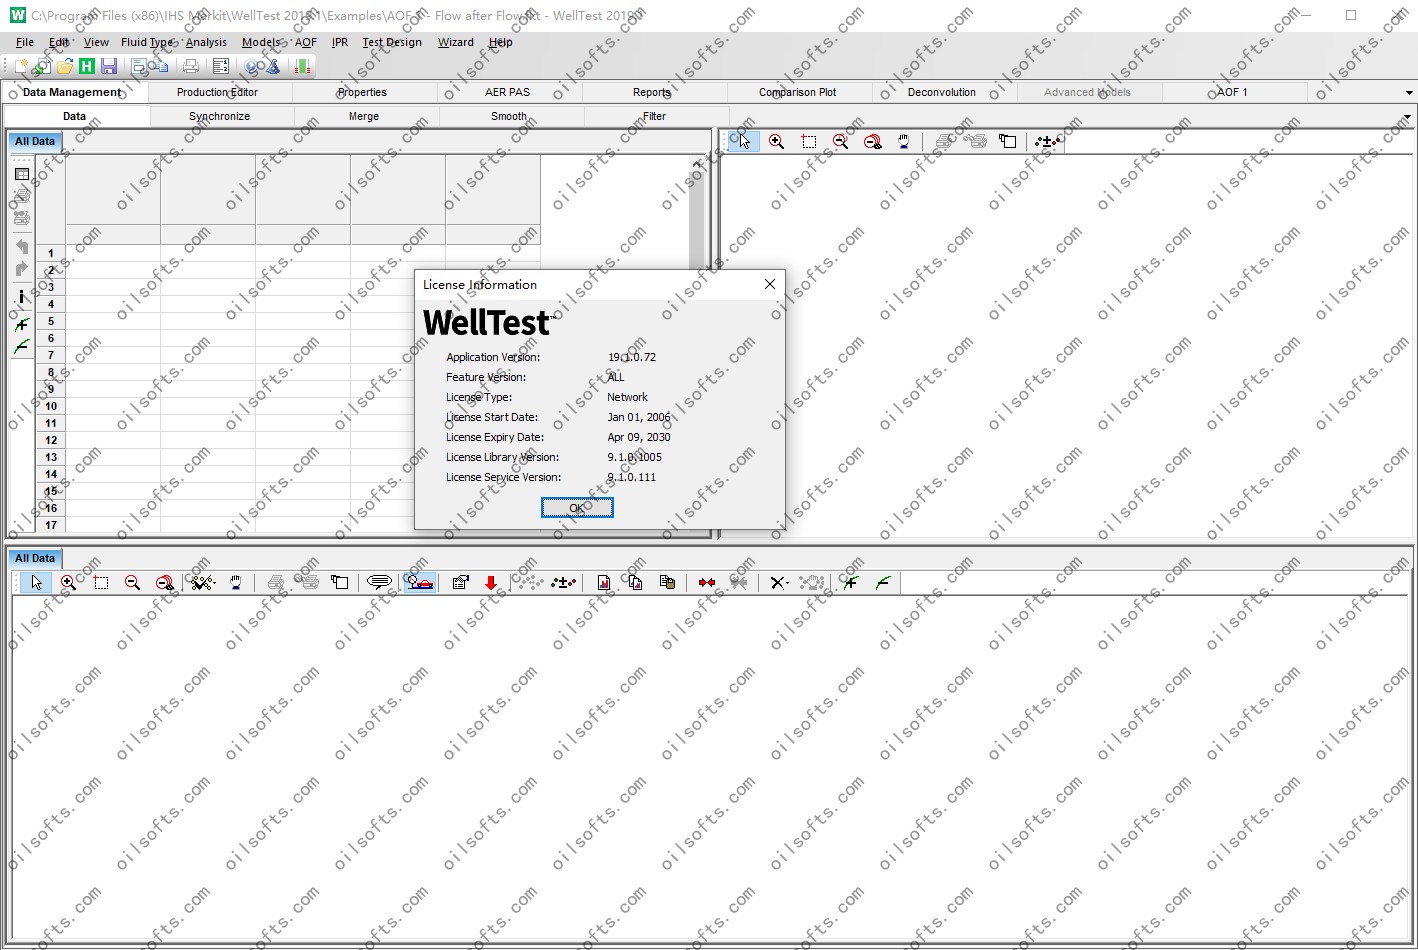Click the Save floppy disk icon
The image size is (1418, 950).
pos(109,66)
